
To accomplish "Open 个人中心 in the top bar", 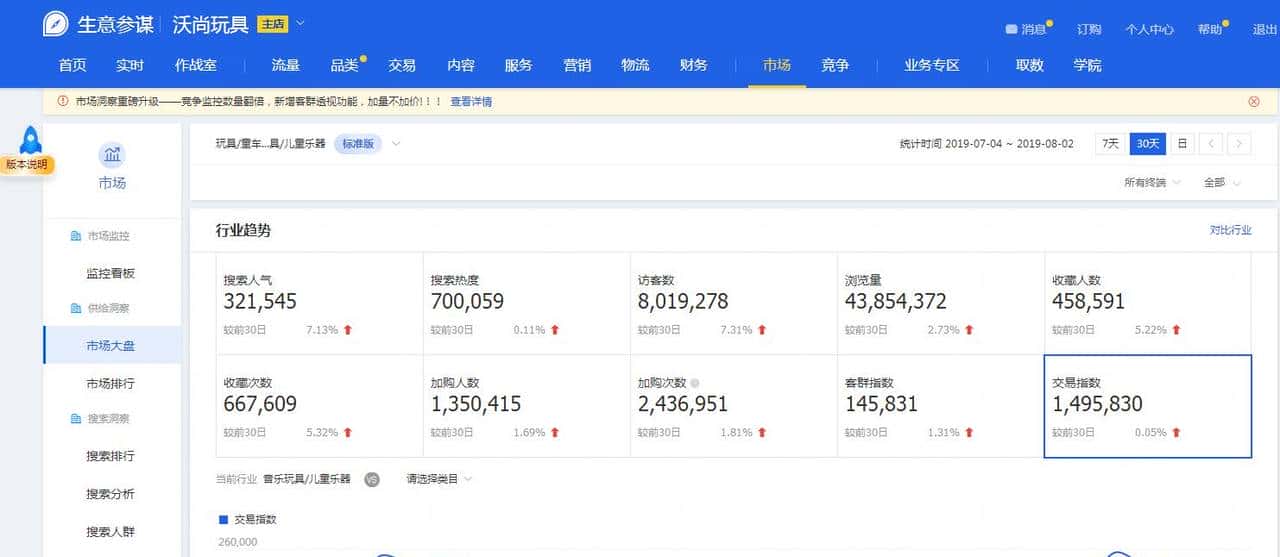I will (x=1149, y=30).
